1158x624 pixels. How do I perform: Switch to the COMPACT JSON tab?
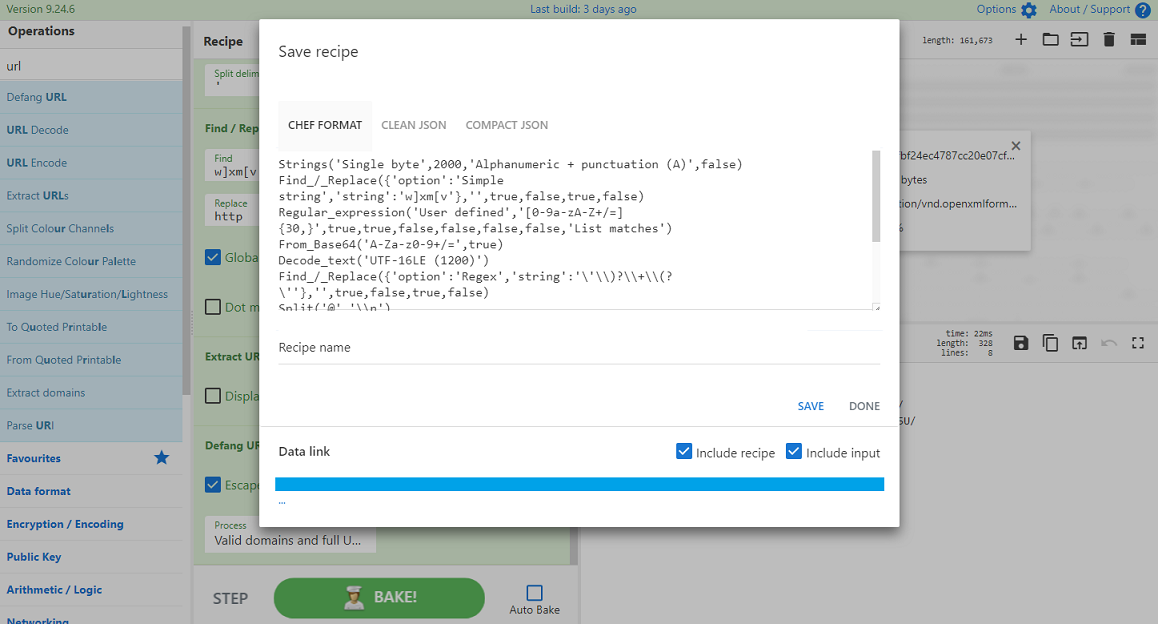point(507,125)
